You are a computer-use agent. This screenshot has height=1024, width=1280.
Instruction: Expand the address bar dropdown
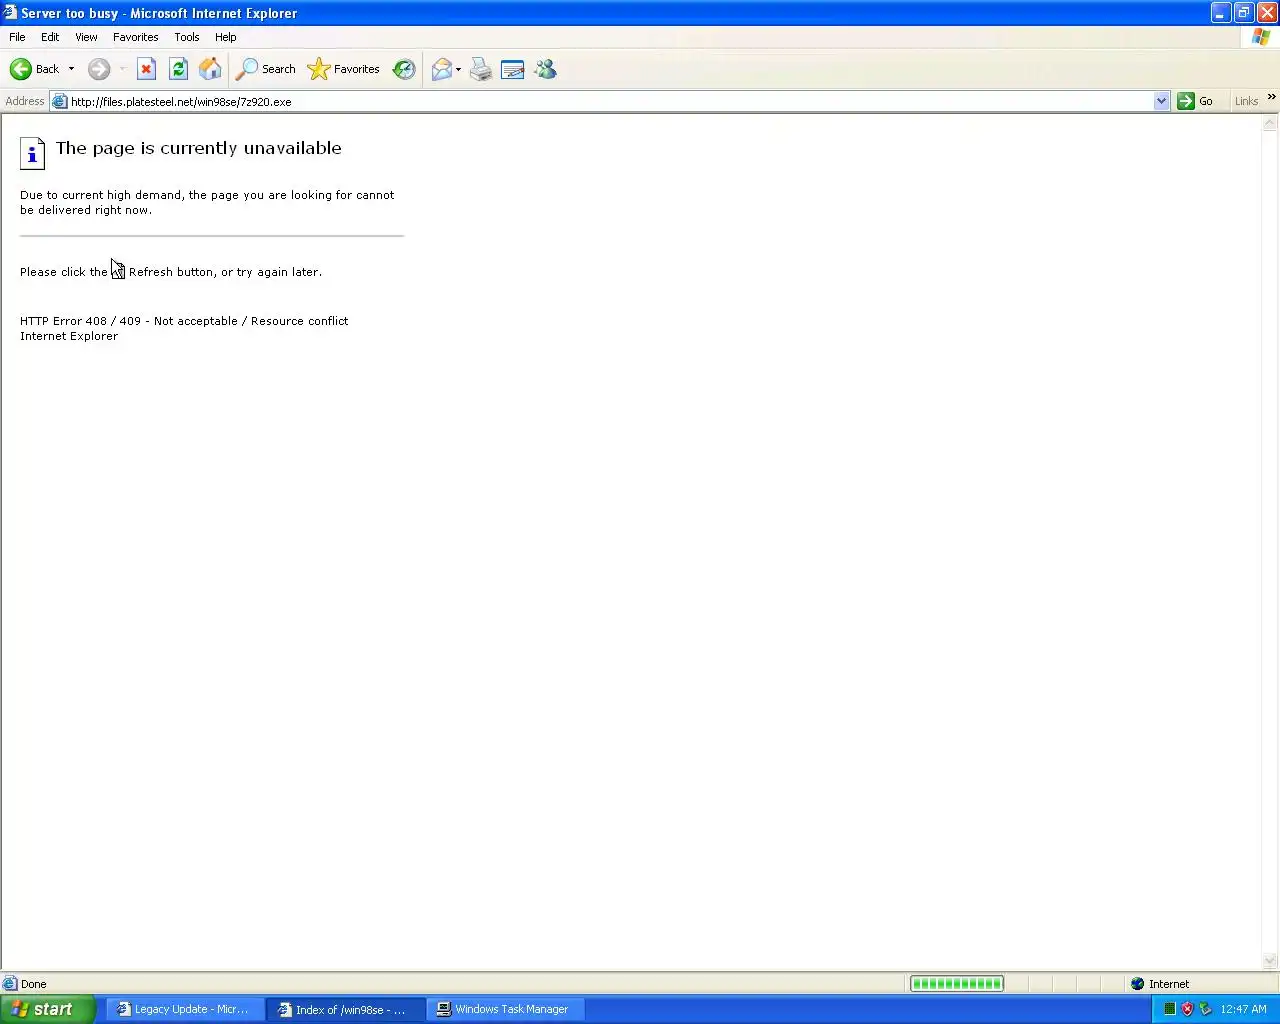1161,101
